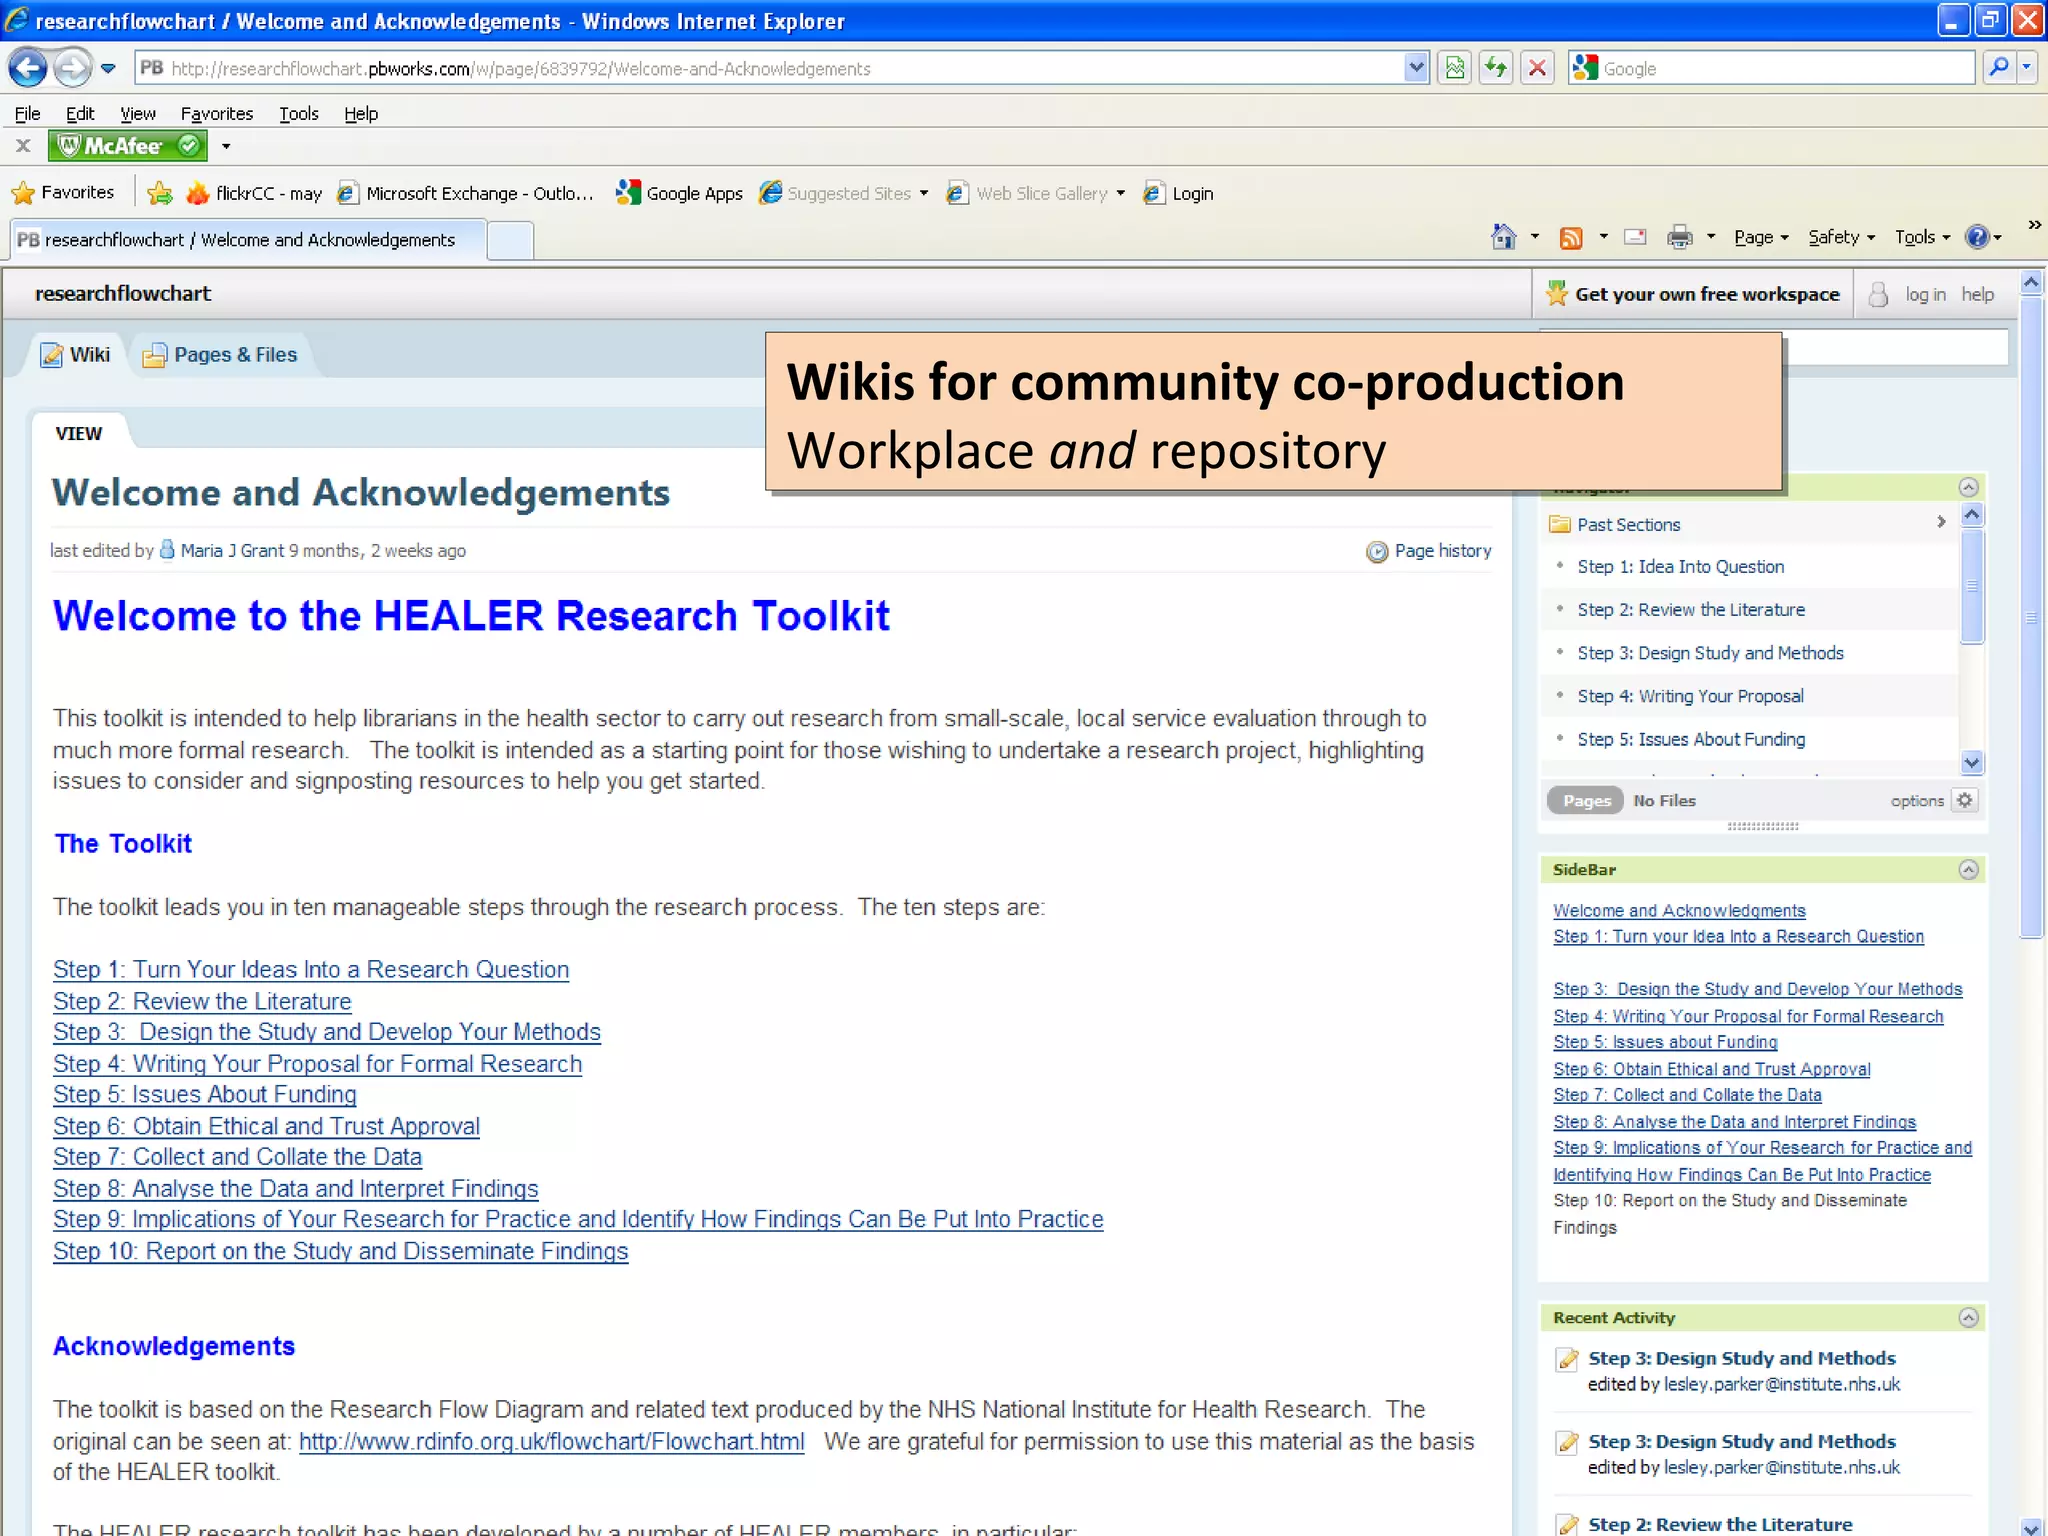Viewport: 2048px width, 1536px height.
Task: Click the Navigator list scroll-down arrow
Action: [1971, 762]
